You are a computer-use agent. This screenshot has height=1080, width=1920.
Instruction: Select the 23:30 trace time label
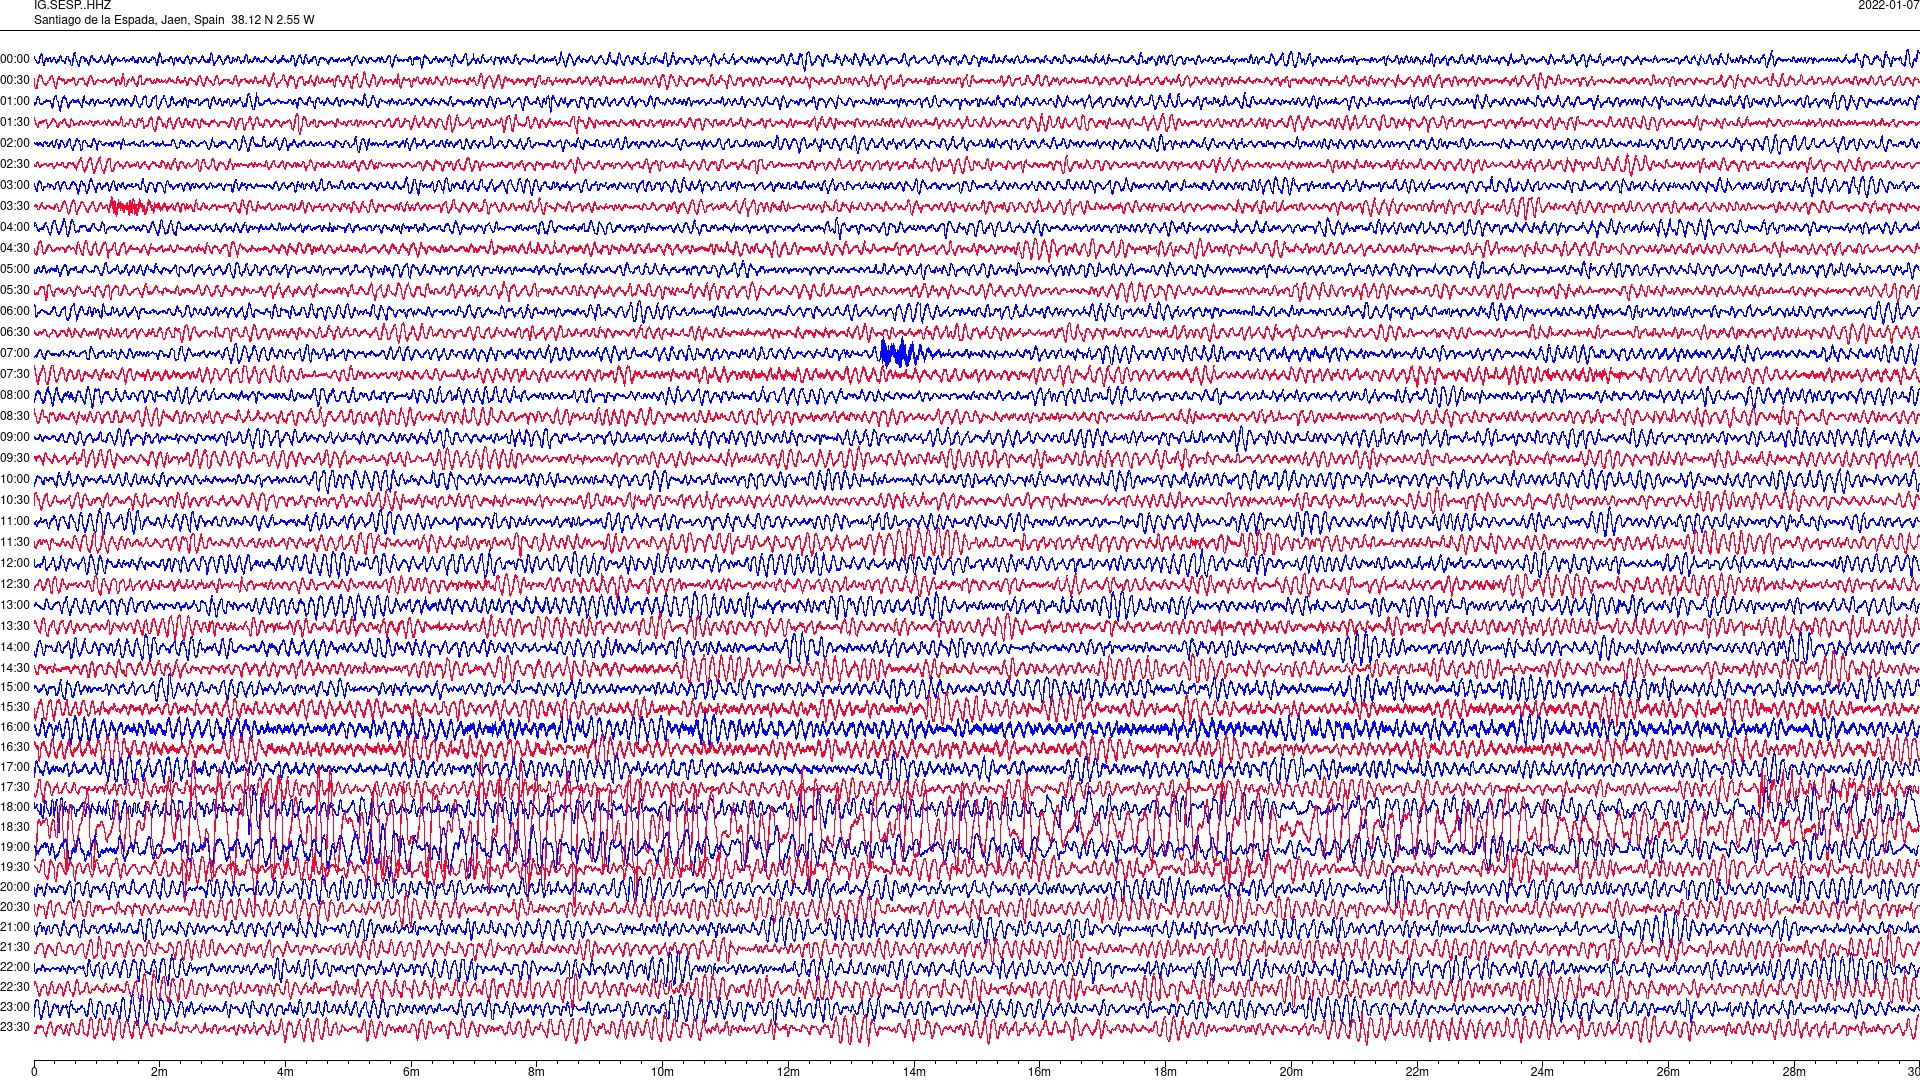click(x=15, y=1027)
